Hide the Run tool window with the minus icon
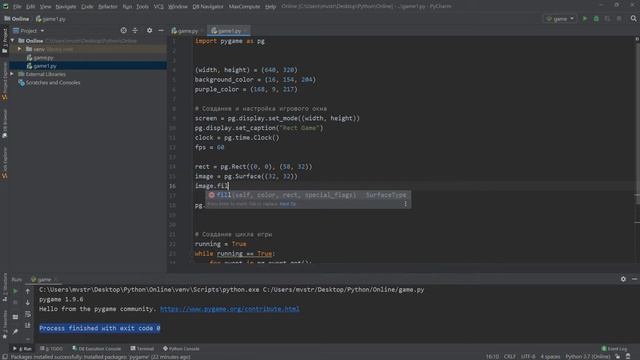This screenshot has height=360, width=640. coord(635,279)
